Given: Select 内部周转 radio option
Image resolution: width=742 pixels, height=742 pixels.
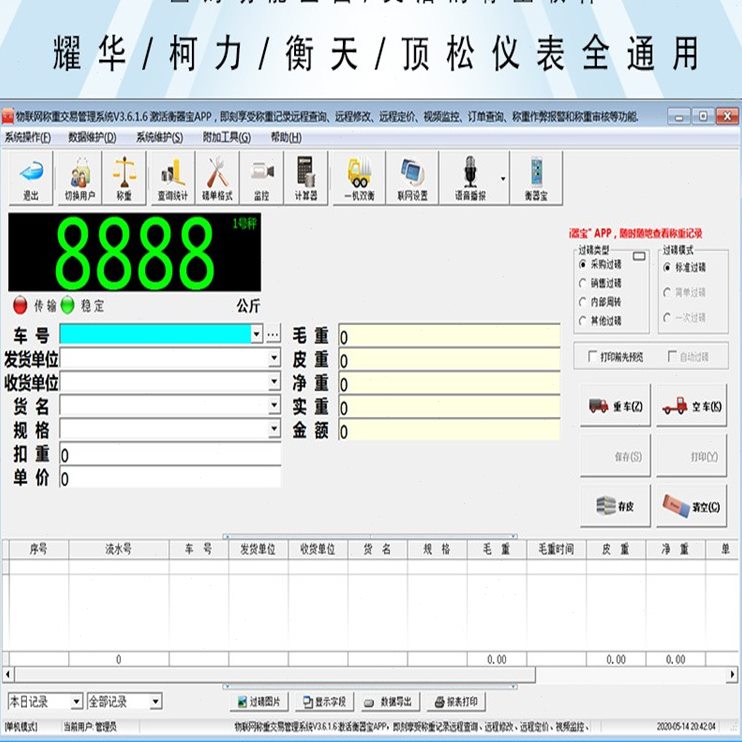Looking at the screenshot, I should coord(583,302).
